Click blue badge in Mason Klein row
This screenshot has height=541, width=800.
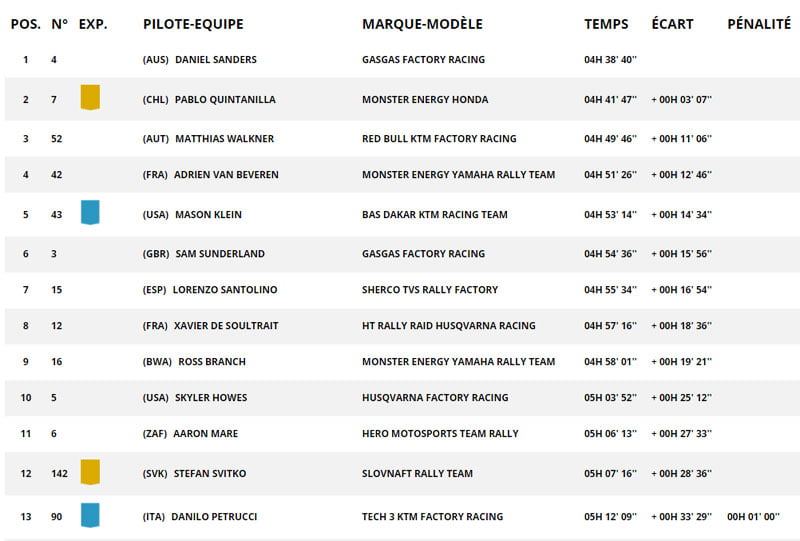point(90,212)
